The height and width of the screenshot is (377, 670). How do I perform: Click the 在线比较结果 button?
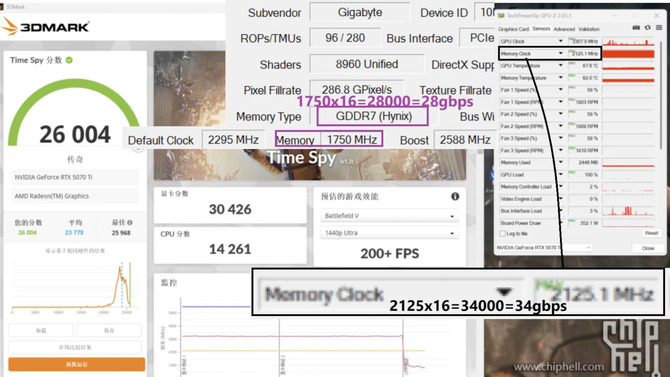click(75, 347)
